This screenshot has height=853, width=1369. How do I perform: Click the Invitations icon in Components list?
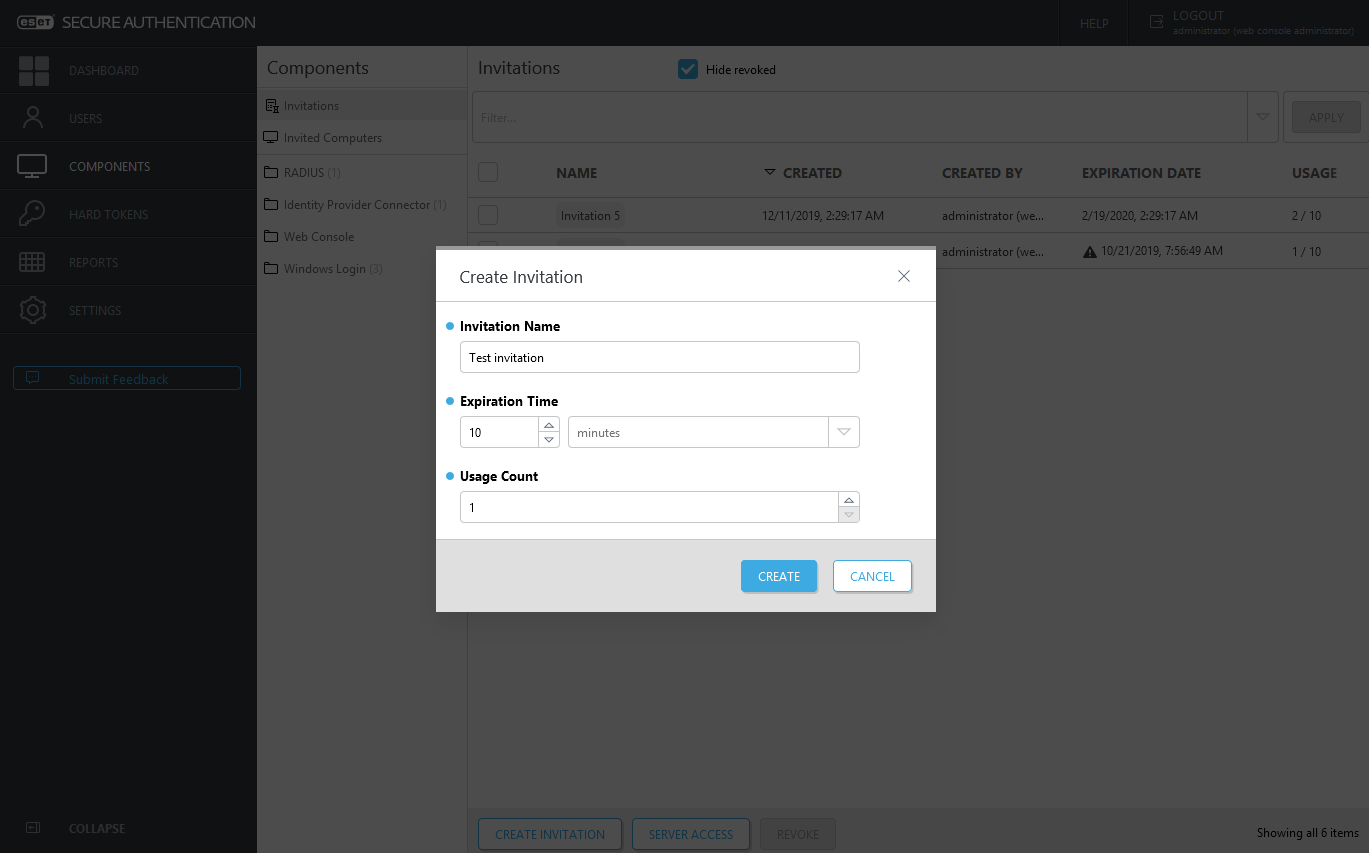(271, 104)
